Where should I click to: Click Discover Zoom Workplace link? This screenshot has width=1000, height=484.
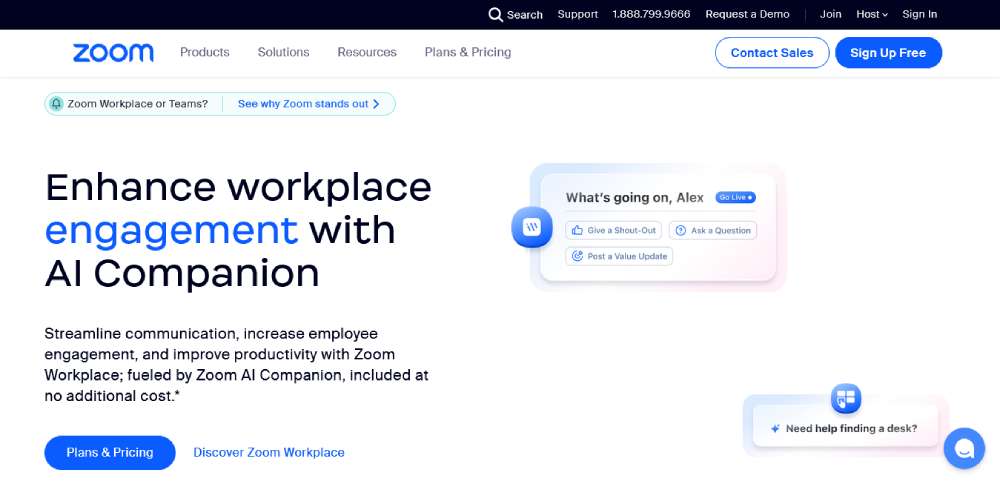[268, 453]
